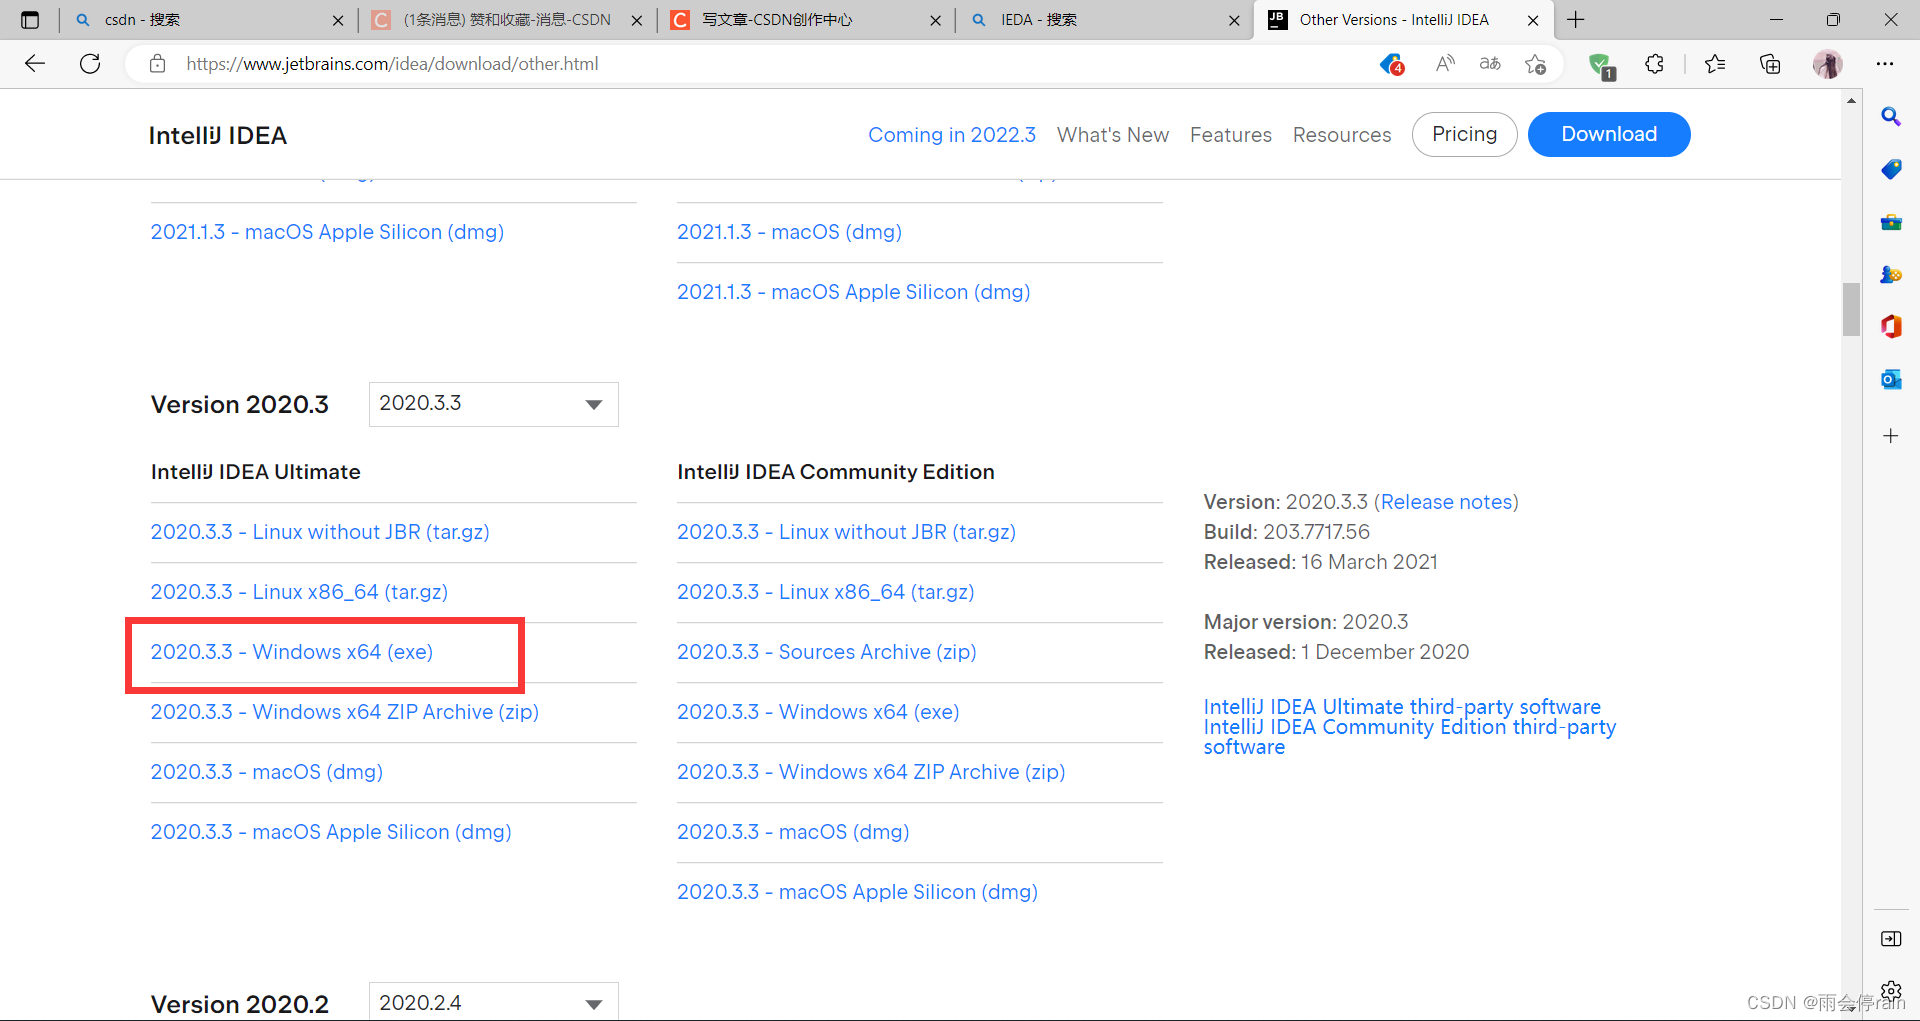Download Community 2020.3.3 macOS Apple Silicon

click(x=858, y=892)
